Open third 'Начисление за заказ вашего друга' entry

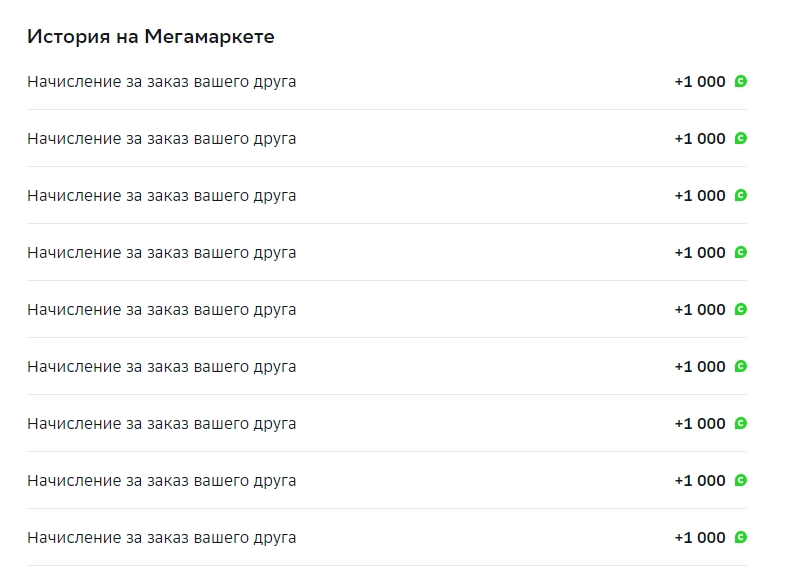[x=387, y=195]
